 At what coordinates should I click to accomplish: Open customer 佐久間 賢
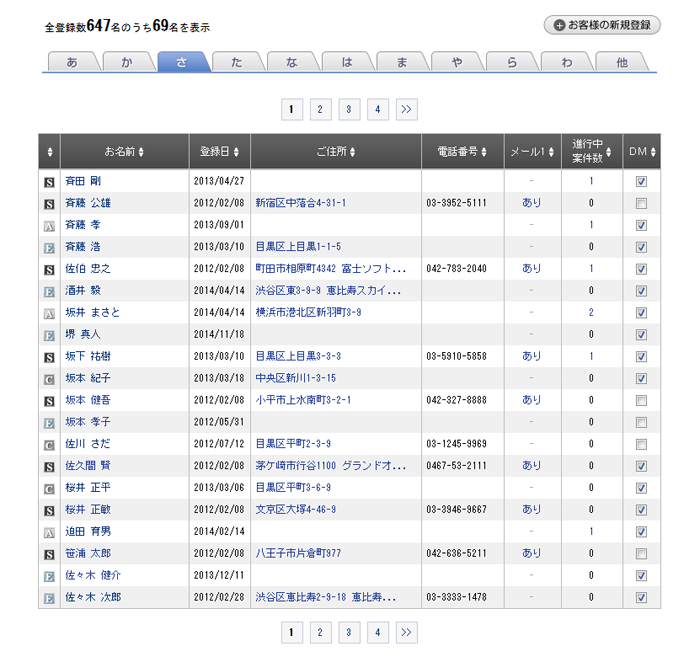pyautogui.click(x=88, y=466)
